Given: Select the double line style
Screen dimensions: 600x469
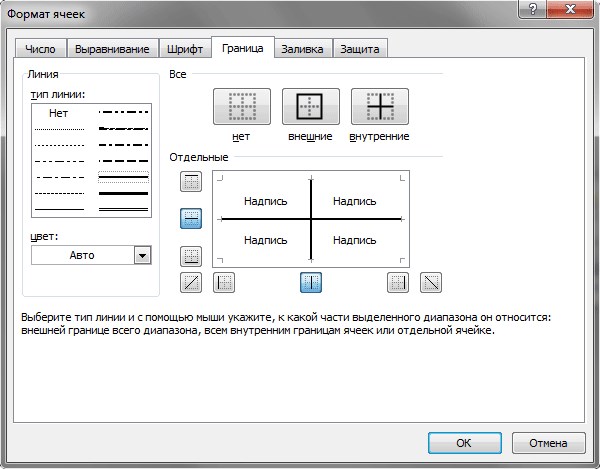Looking at the screenshot, I should pyautogui.click(x=123, y=209).
